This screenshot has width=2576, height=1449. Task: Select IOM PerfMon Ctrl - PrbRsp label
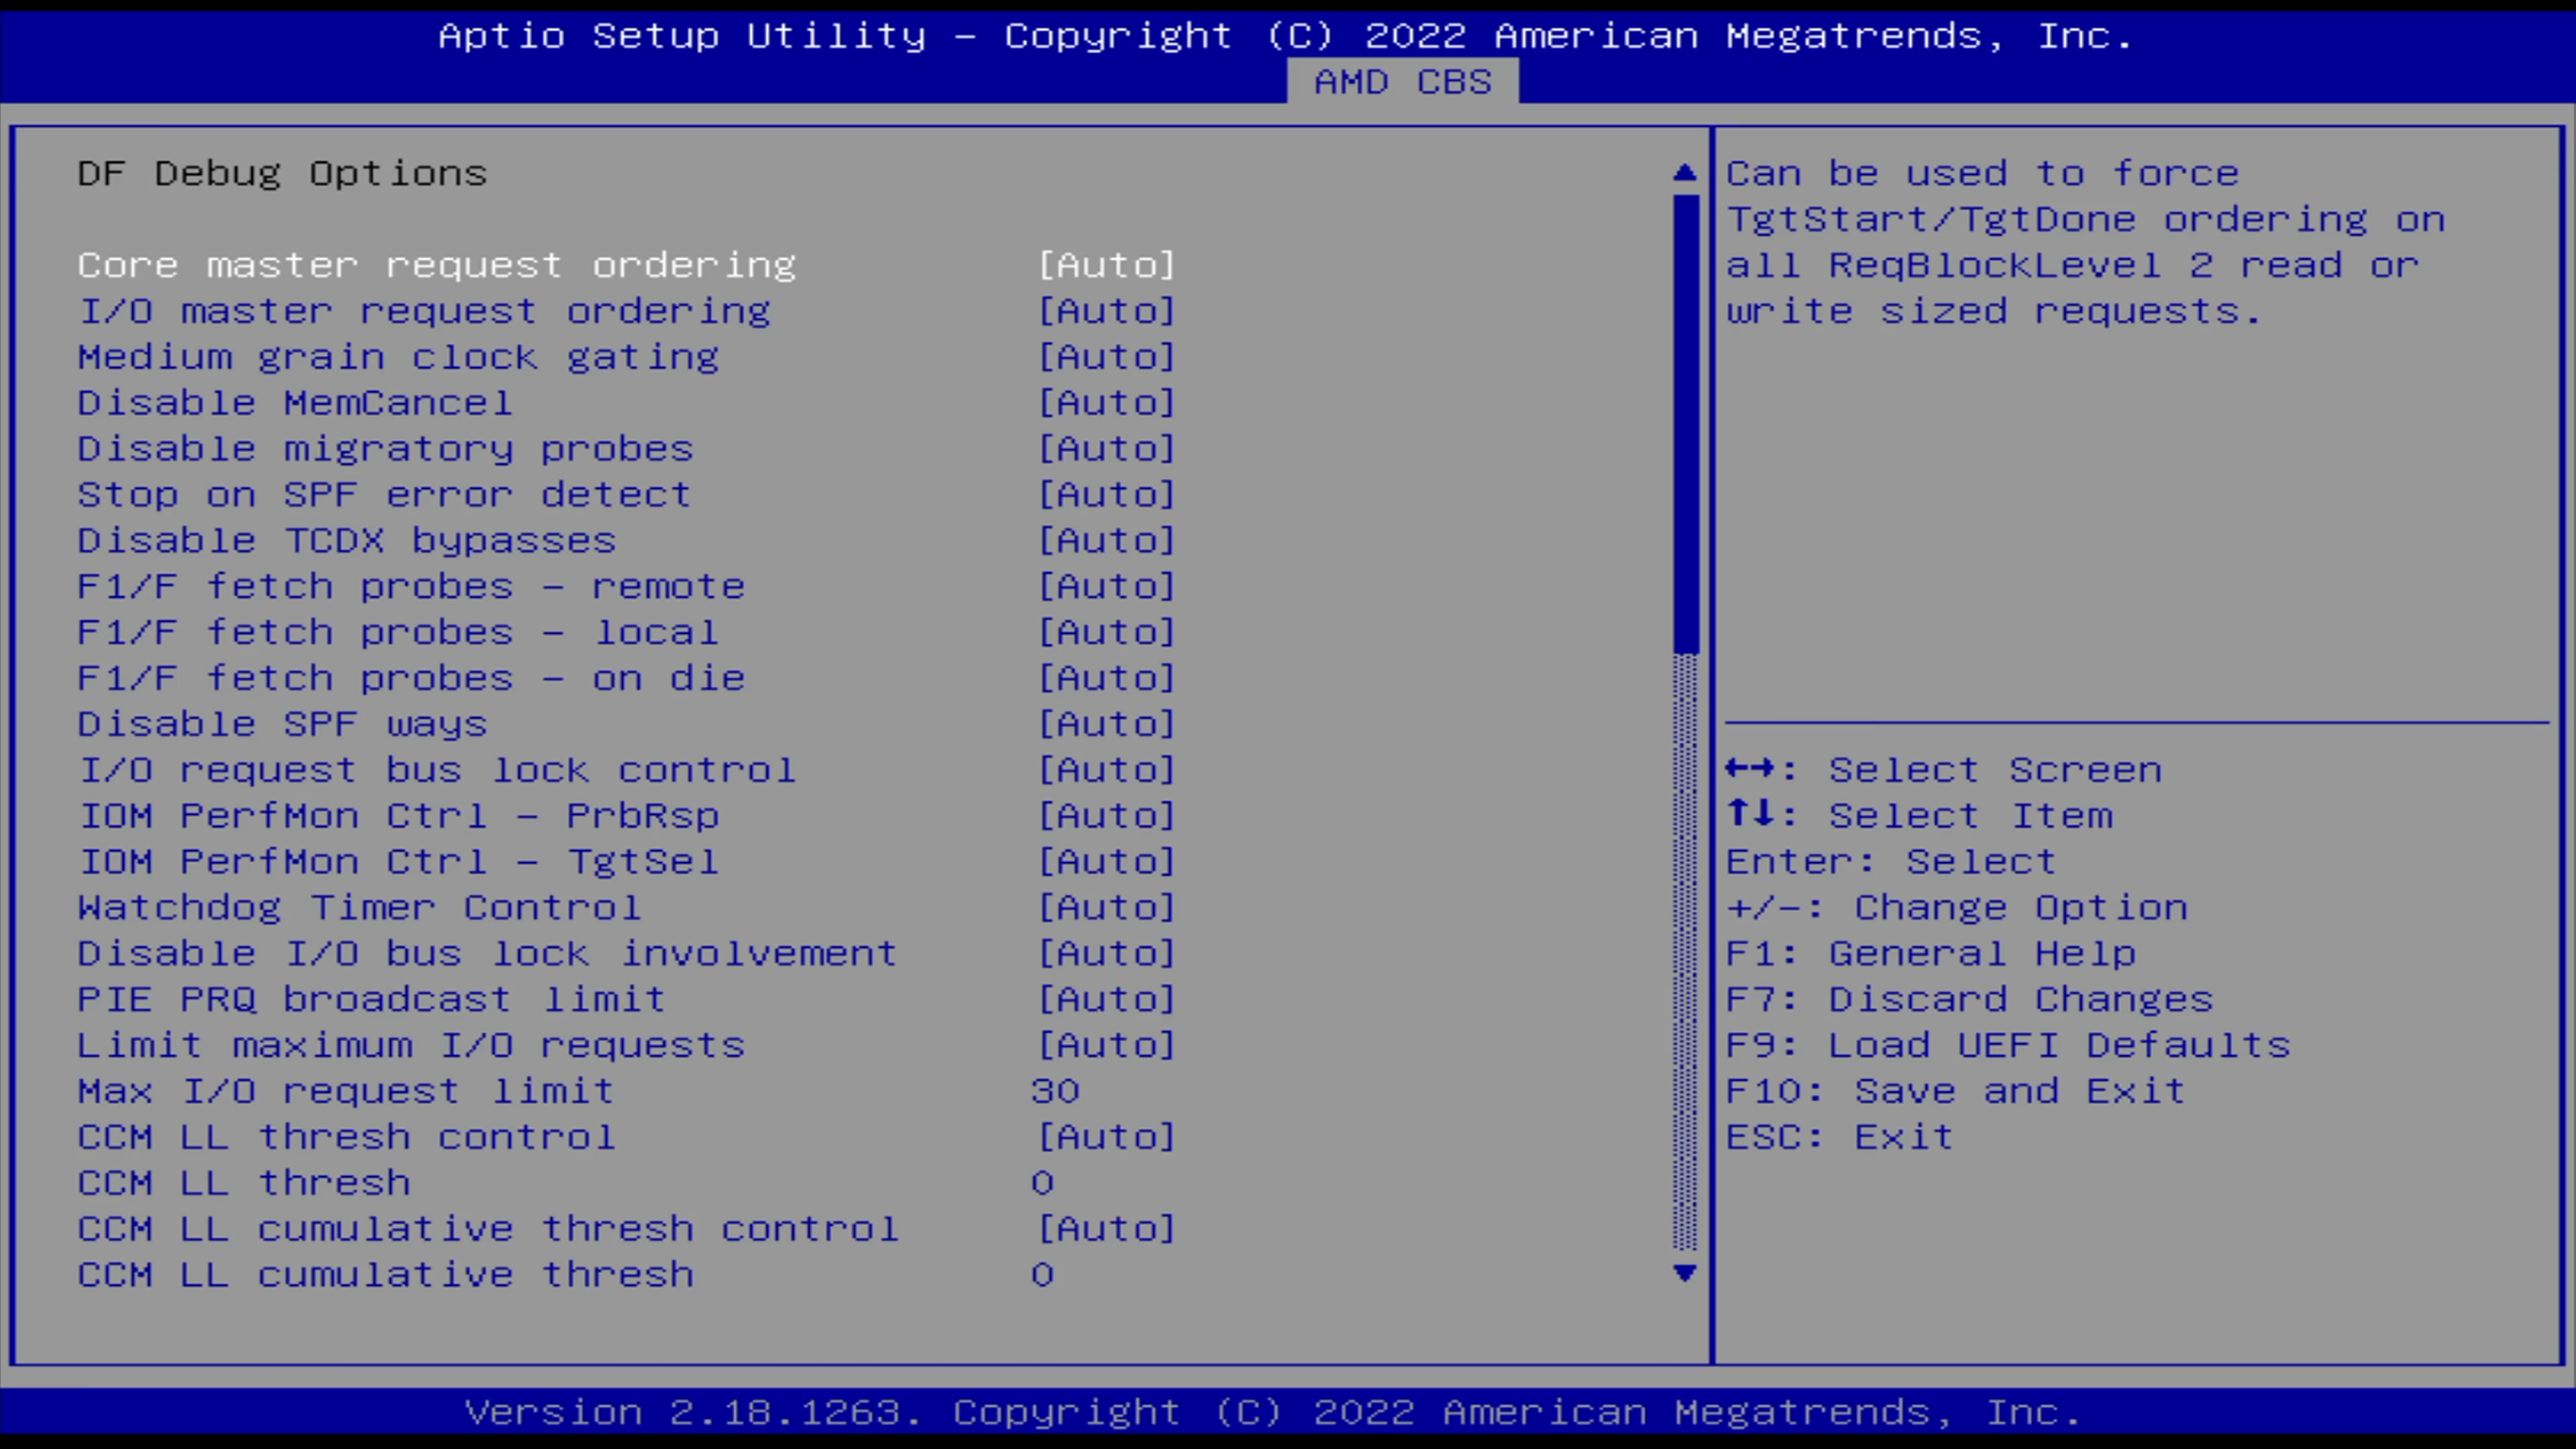click(398, 816)
